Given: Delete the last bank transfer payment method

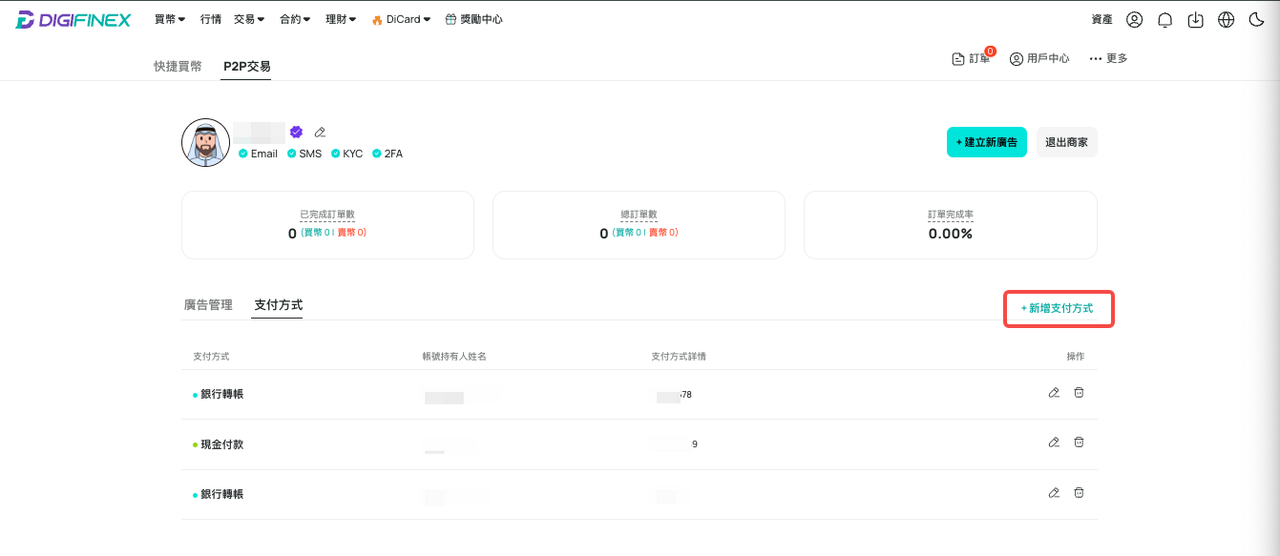Looking at the screenshot, I should [1079, 492].
